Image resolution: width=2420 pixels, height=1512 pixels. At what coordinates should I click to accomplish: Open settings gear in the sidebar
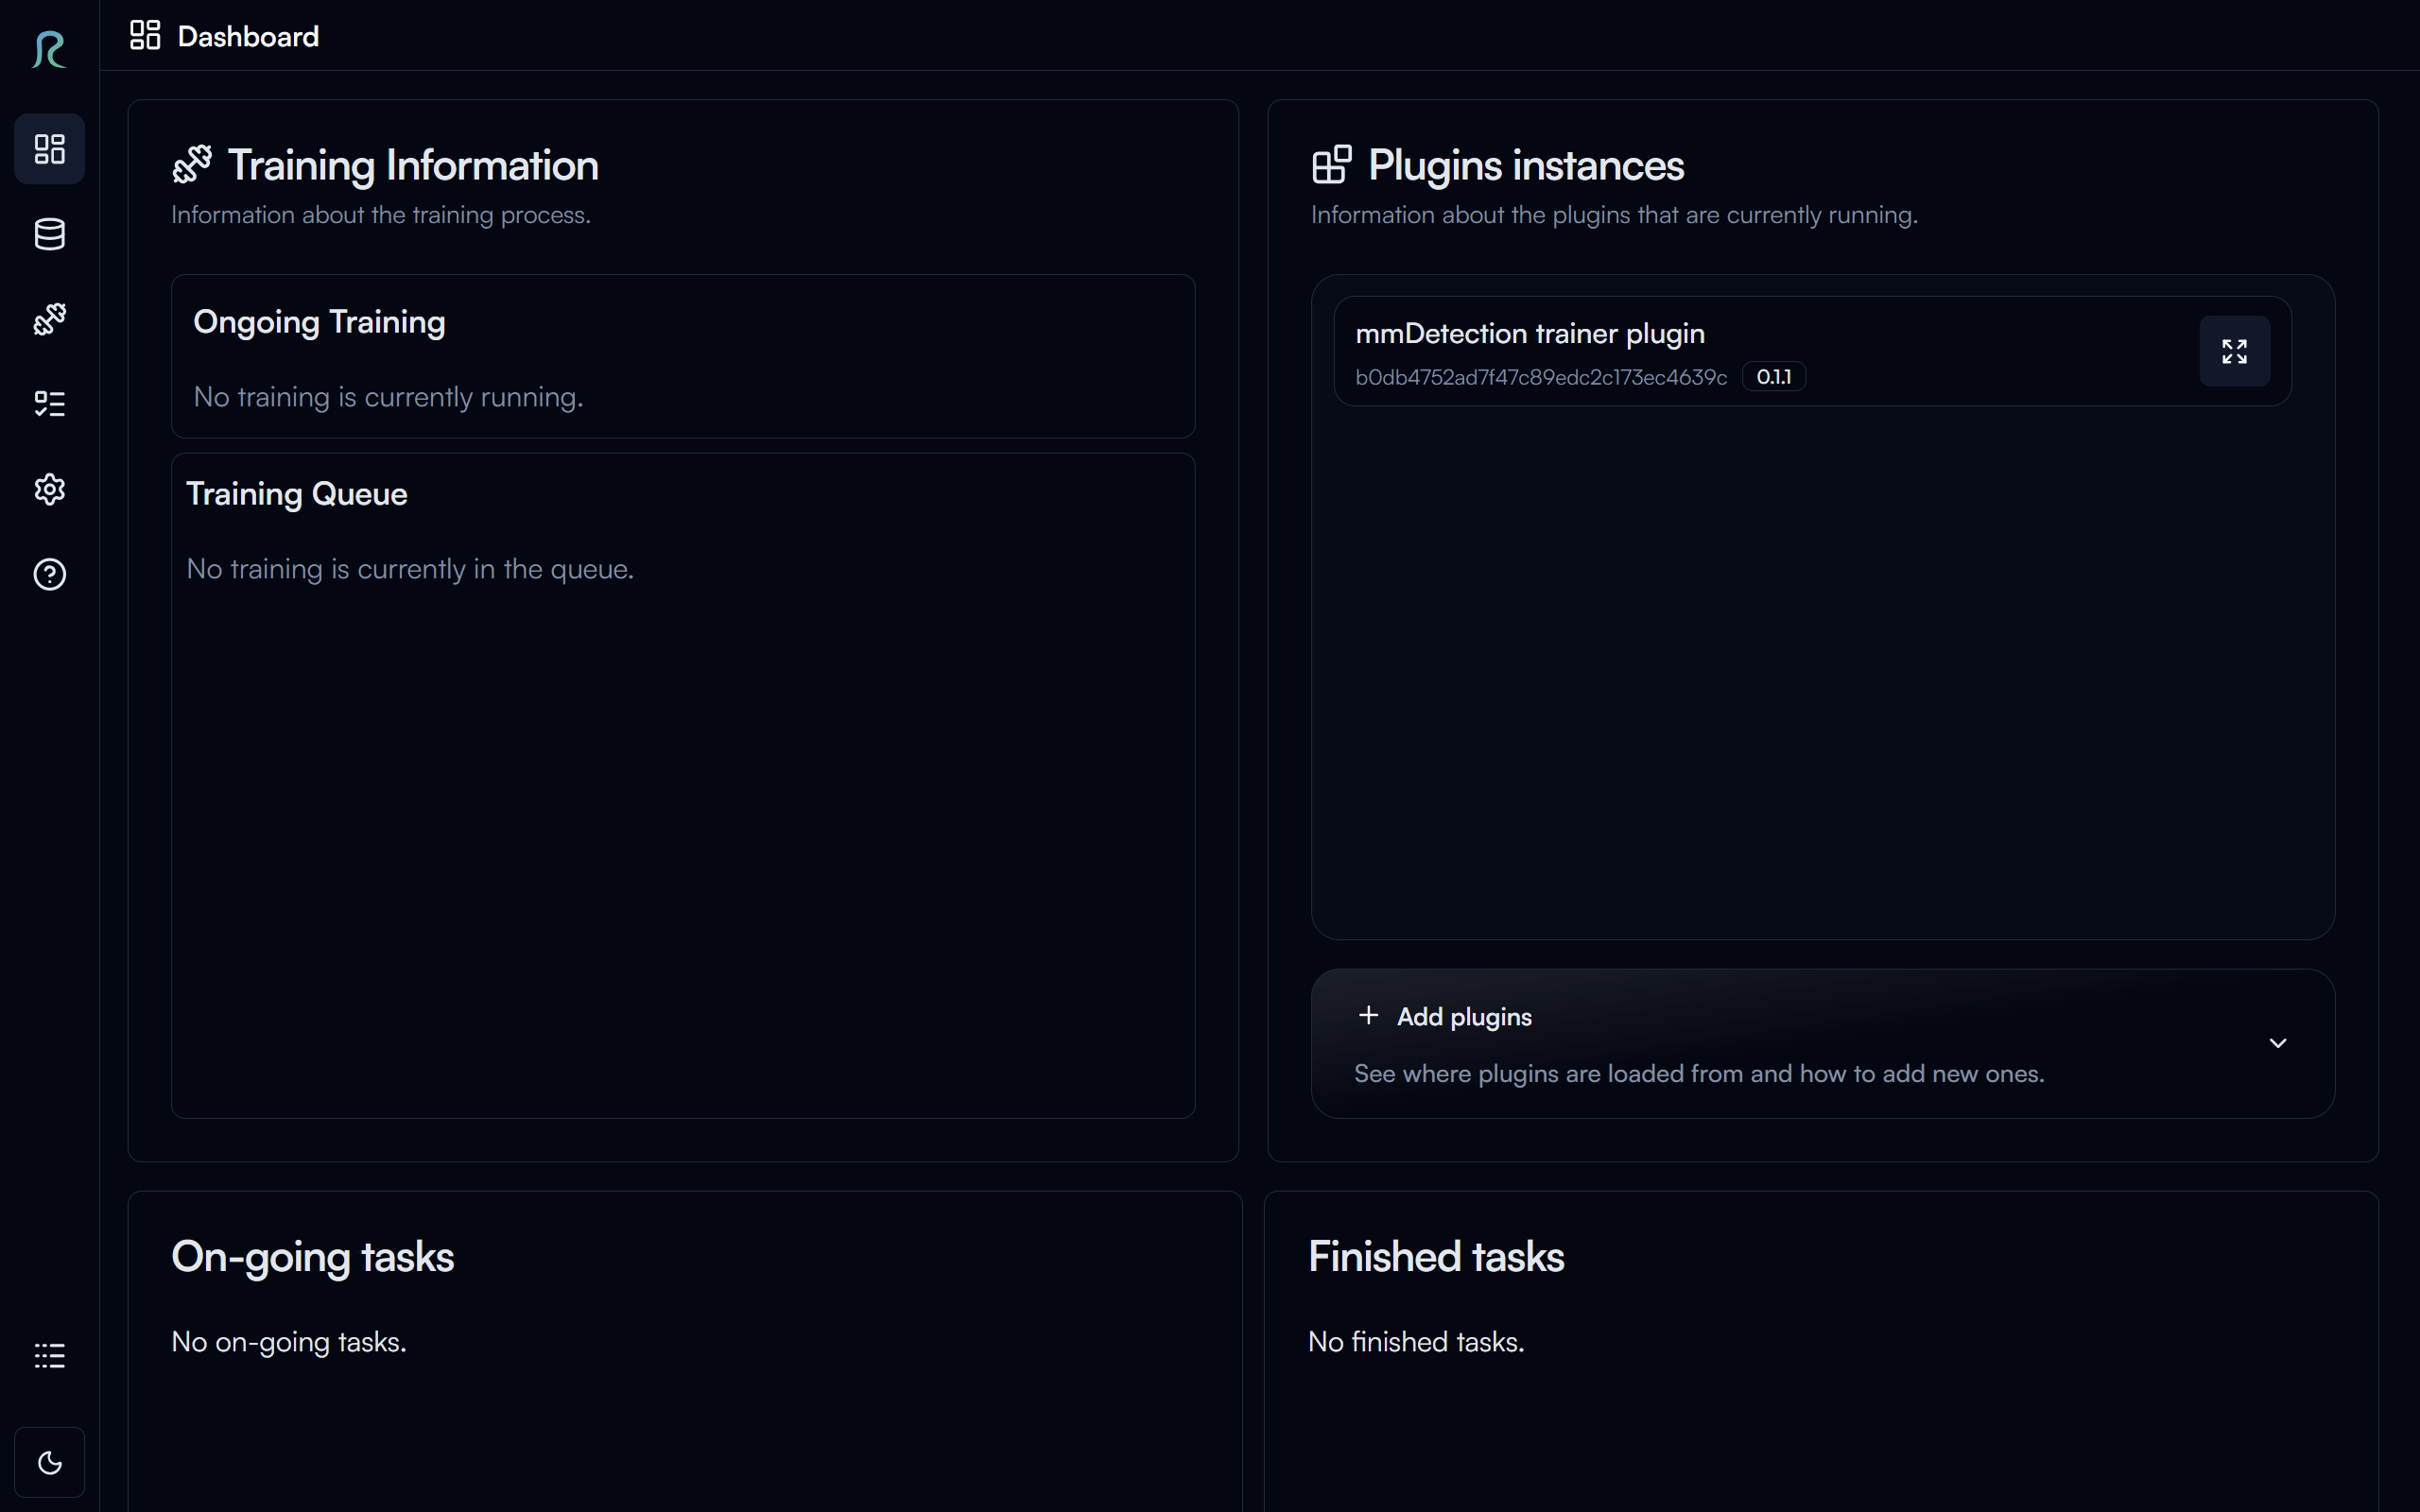(x=49, y=489)
